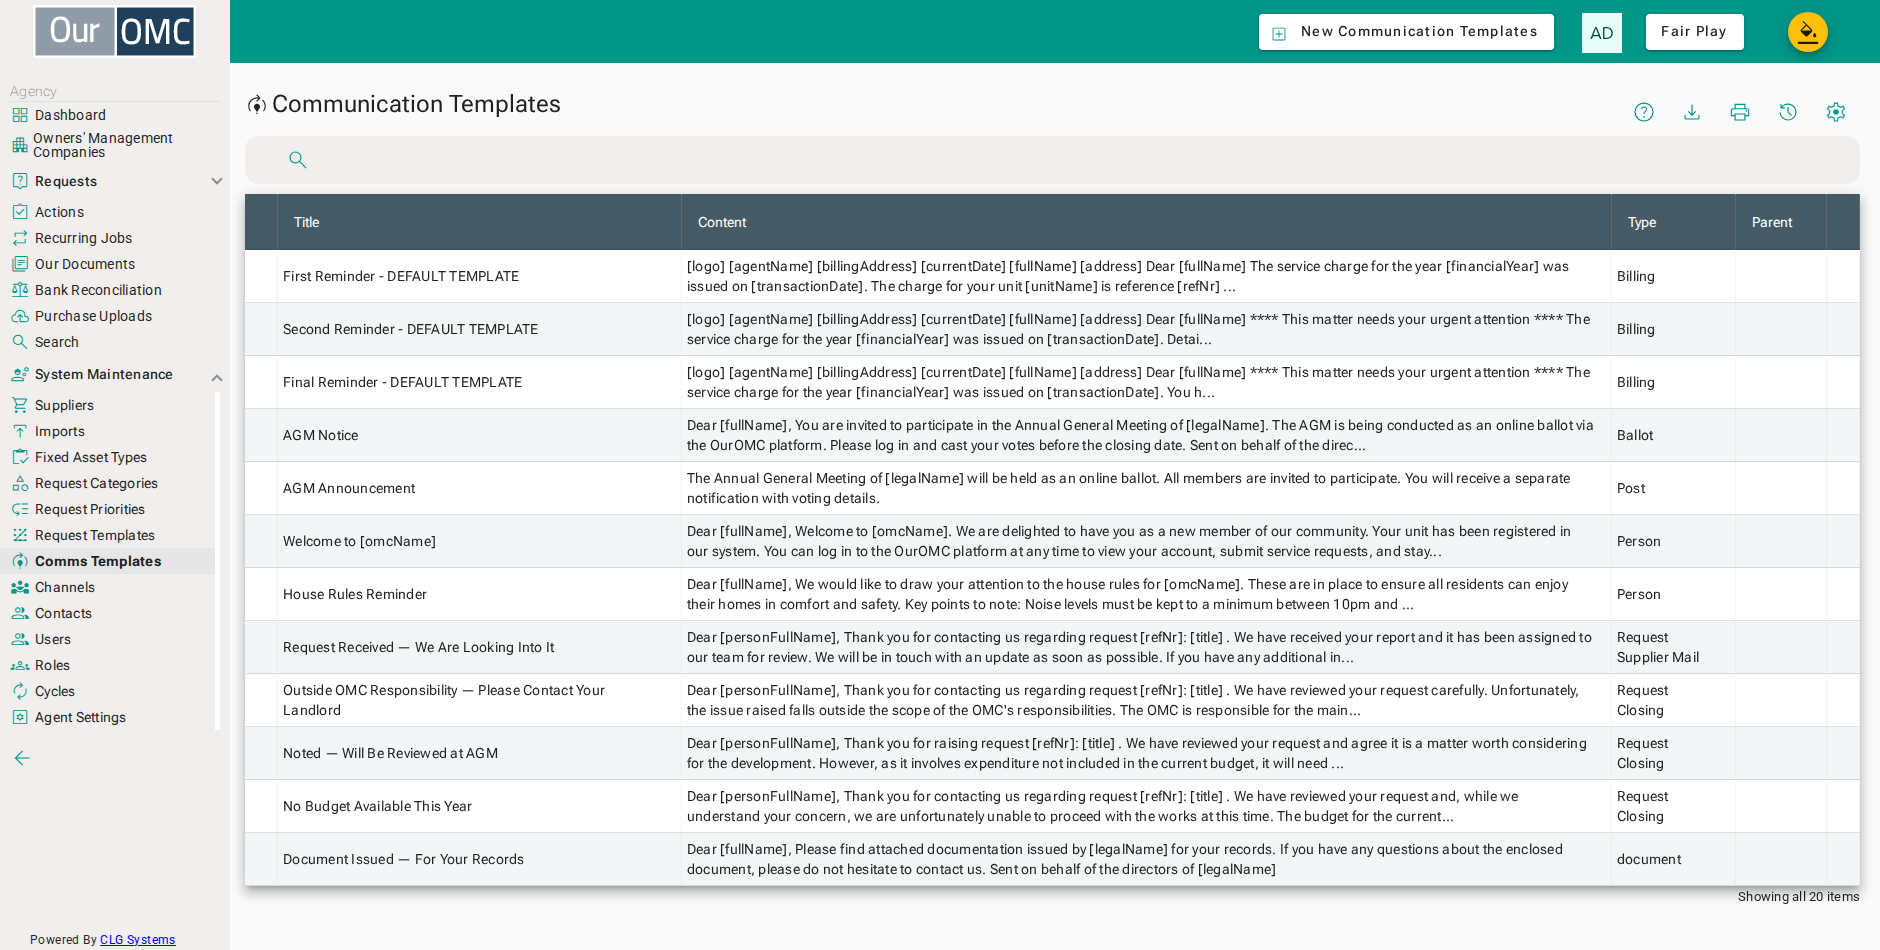Screen dimensions: 1880x950
Task: Open the Contacts sidebar item
Action: [63, 613]
